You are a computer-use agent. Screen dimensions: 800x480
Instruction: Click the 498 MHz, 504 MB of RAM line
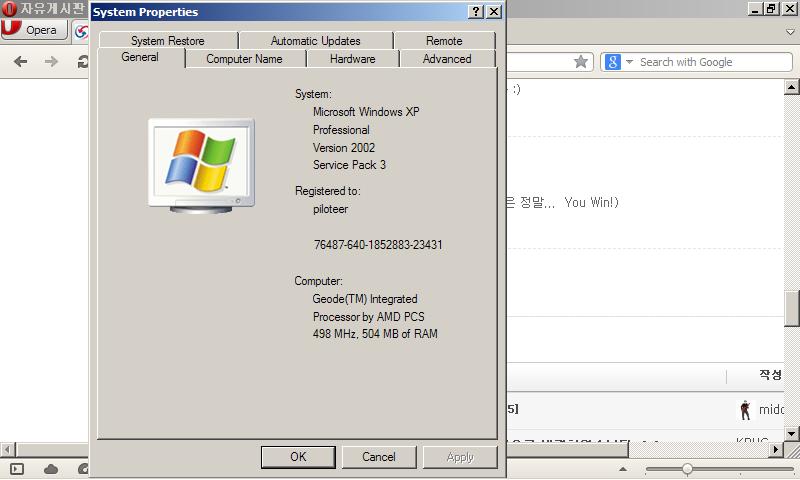coord(375,334)
